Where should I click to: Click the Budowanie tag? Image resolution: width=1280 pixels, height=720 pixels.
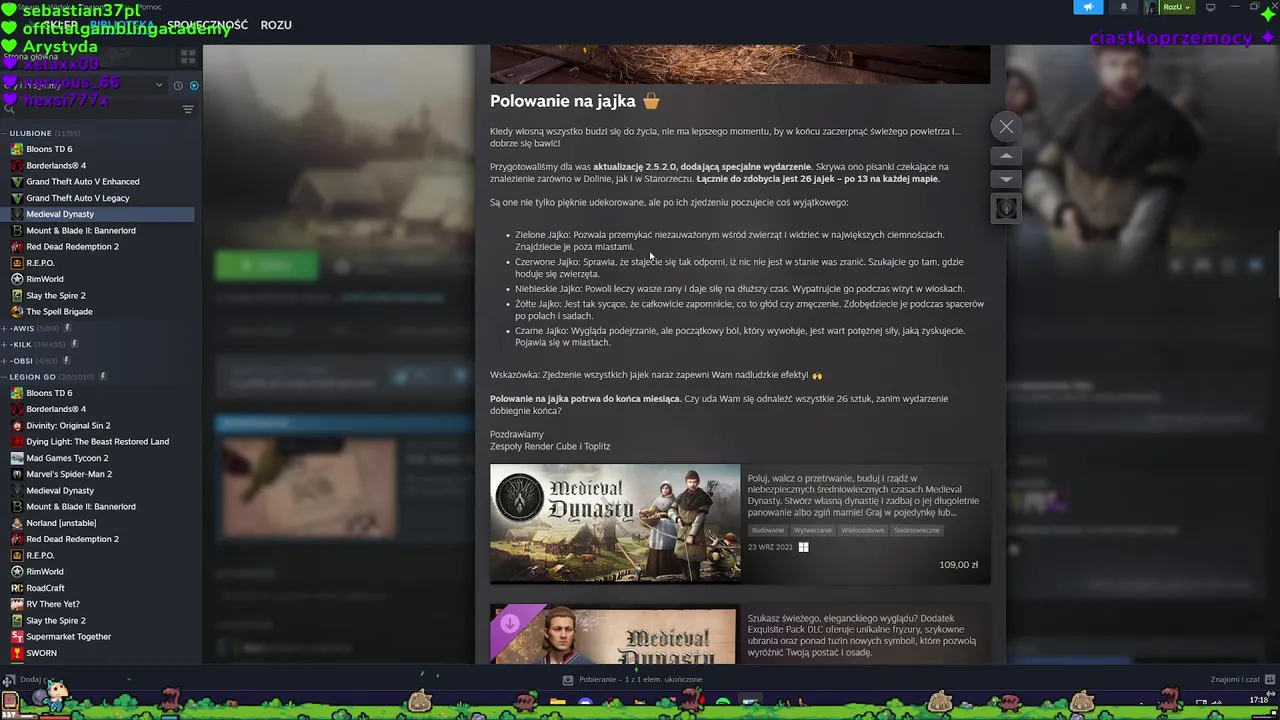coord(768,530)
